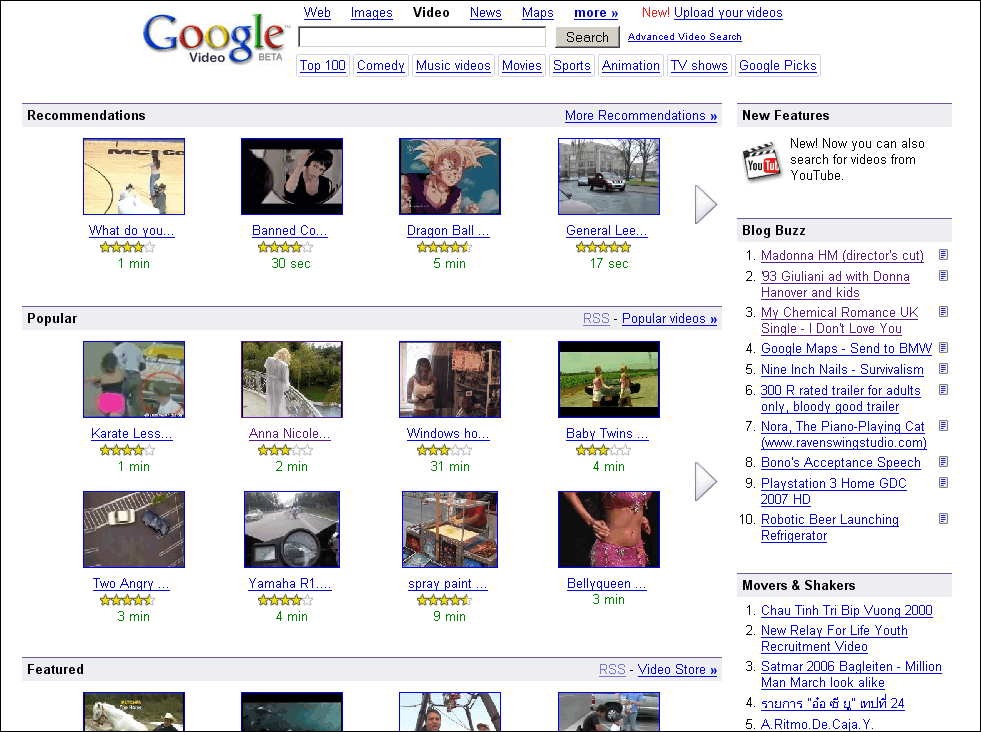The width and height of the screenshot is (981, 732).
Task: Open blog post icon beside Nine Inch Nails
Action: click(943, 369)
